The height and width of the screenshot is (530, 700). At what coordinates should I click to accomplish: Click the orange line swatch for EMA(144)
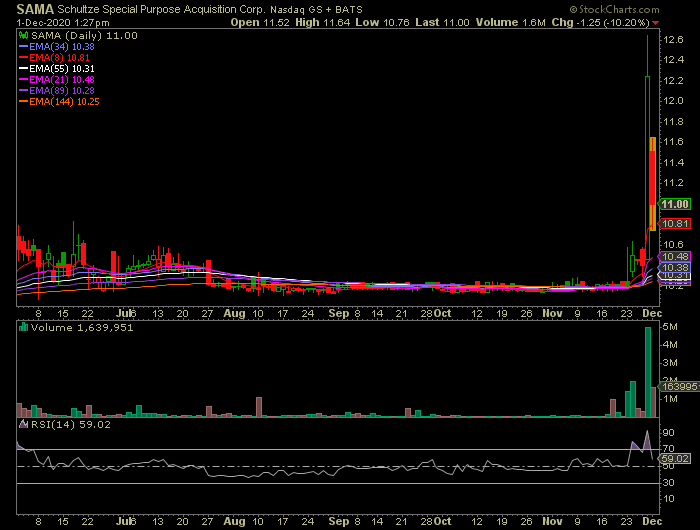click(x=24, y=102)
